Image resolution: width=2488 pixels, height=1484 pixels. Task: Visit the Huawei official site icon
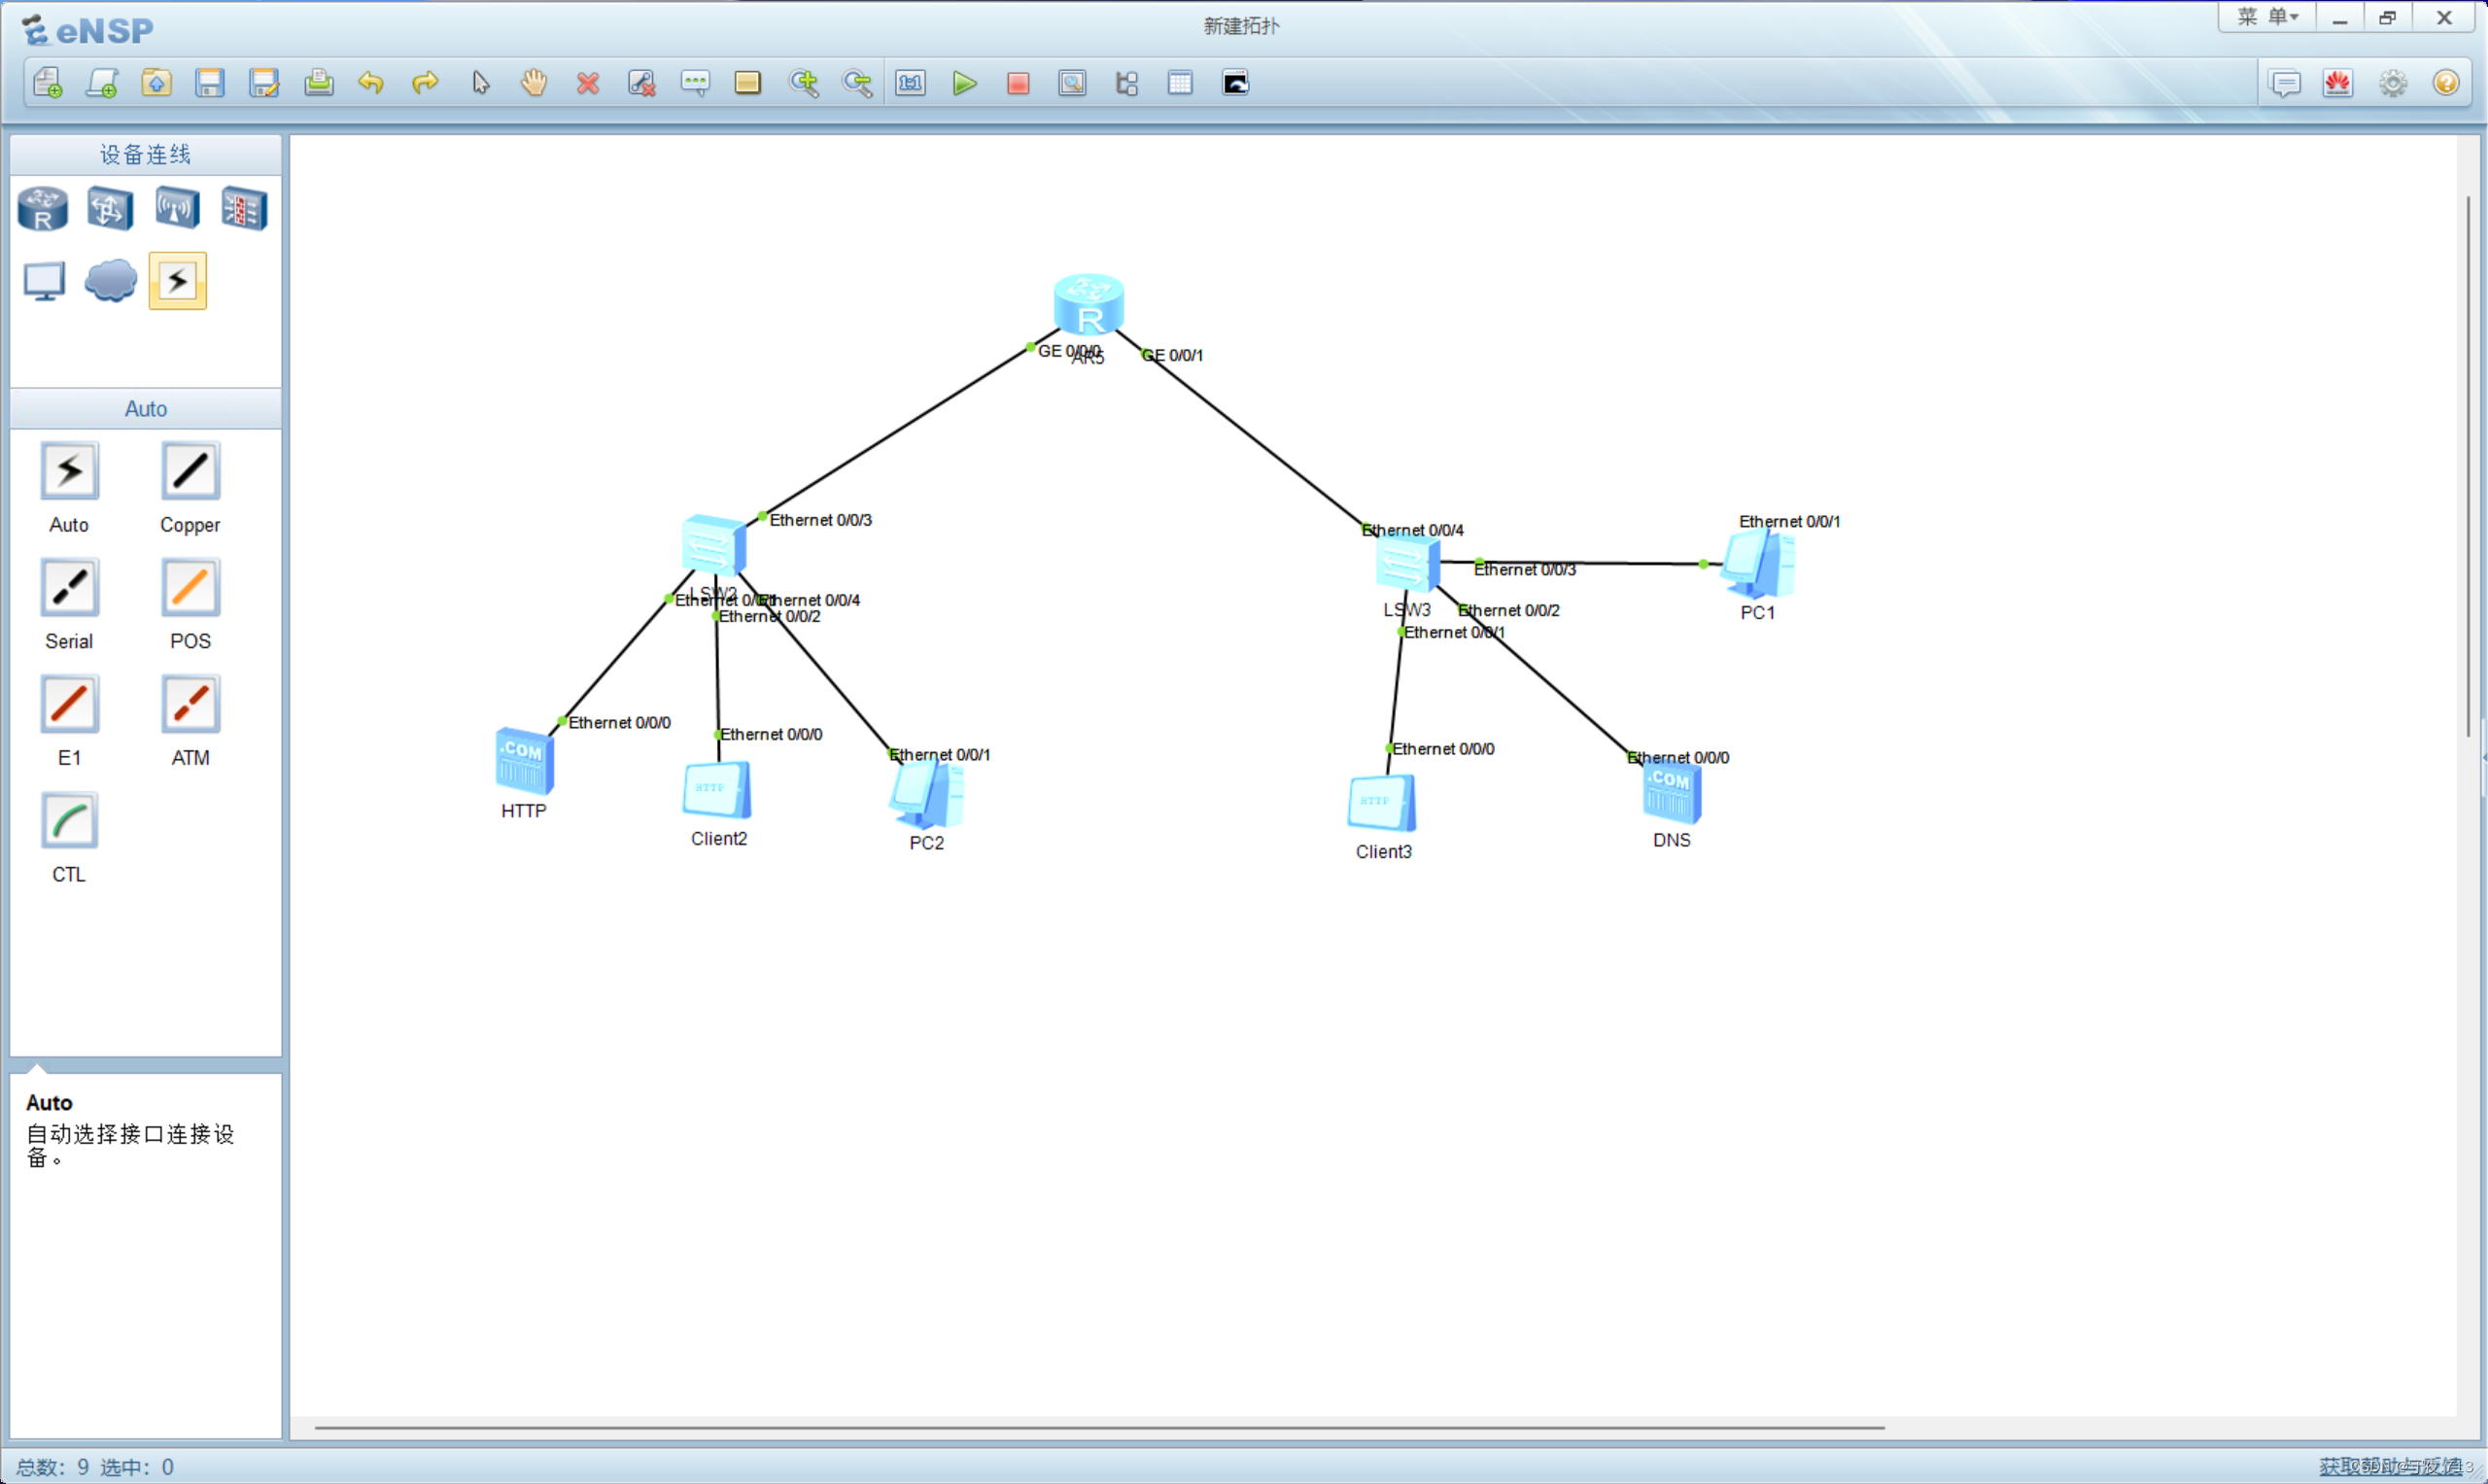2339,83
